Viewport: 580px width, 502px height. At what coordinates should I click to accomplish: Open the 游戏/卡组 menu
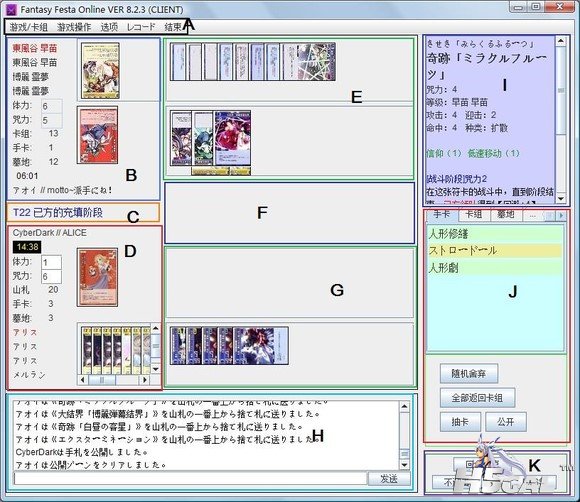28,27
